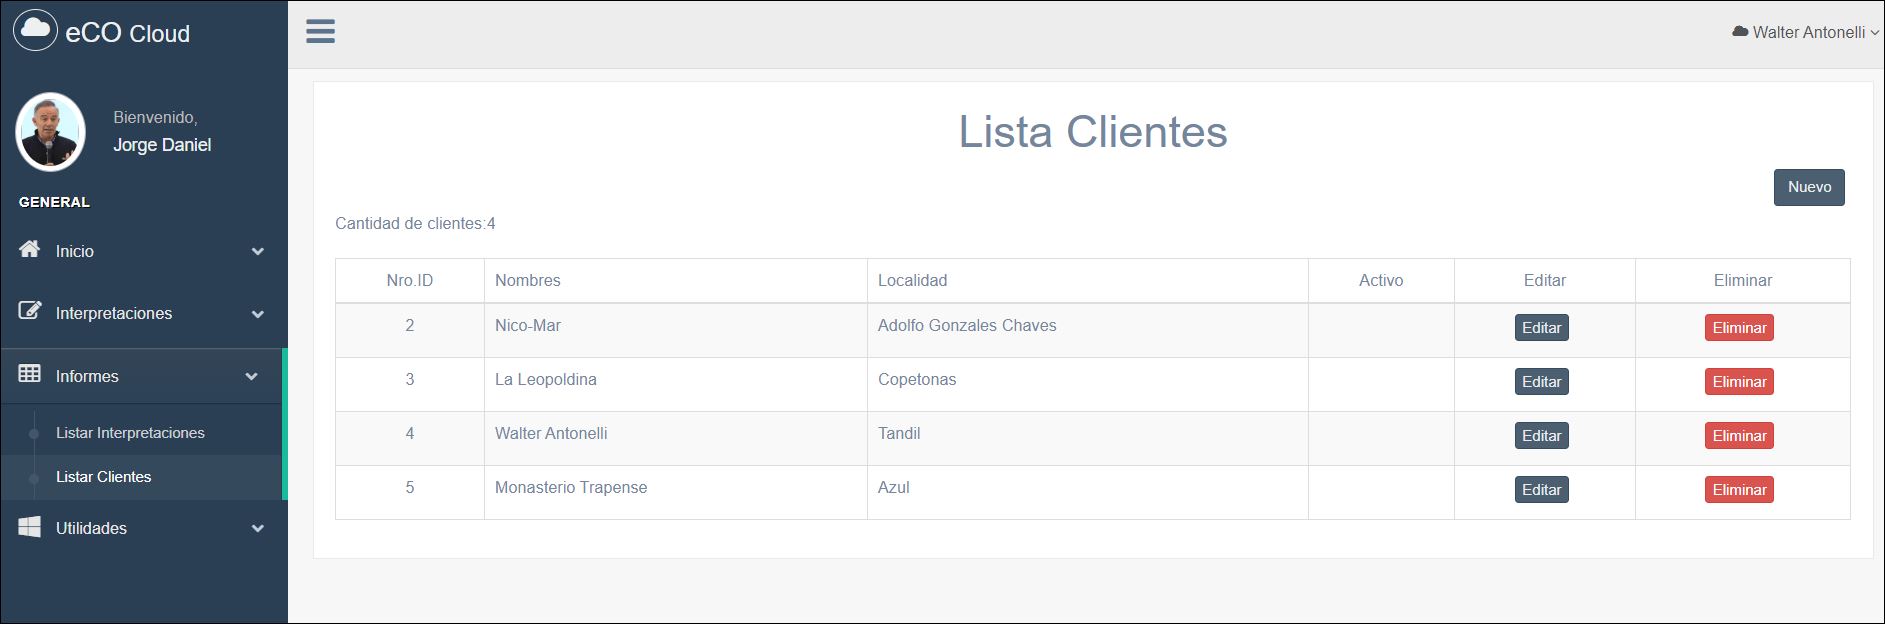Expand the Inicio menu chevron
This screenshot has height=624, width=1885.
[258, 251]
